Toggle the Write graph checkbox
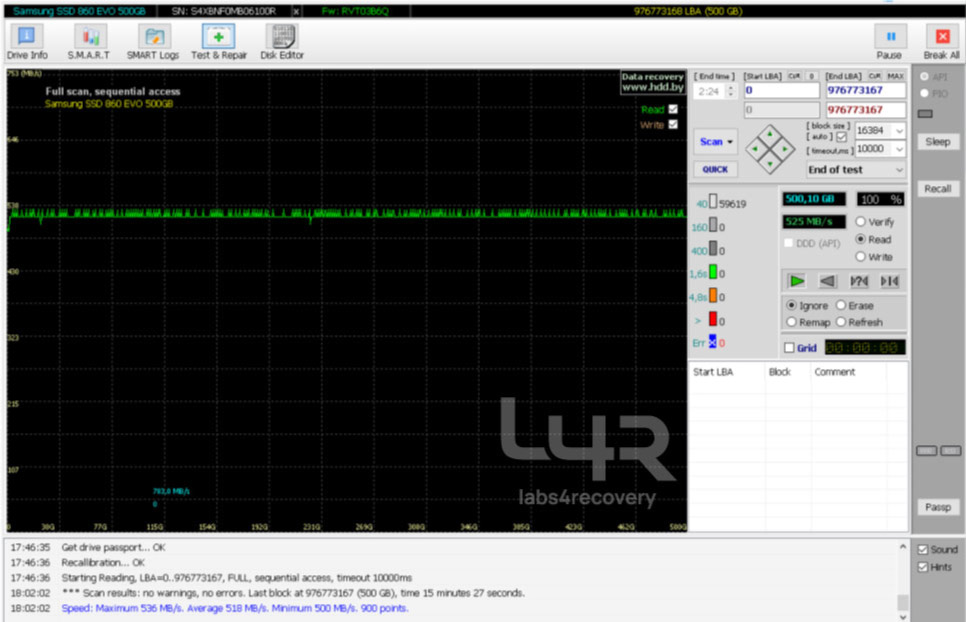 pyautogui.click(x=673, y=124)
